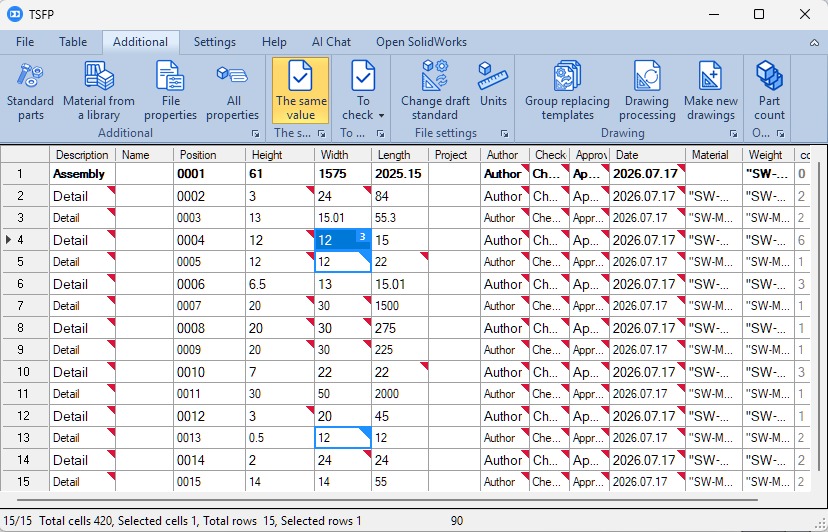Click the Height column header

click(280, 155)
